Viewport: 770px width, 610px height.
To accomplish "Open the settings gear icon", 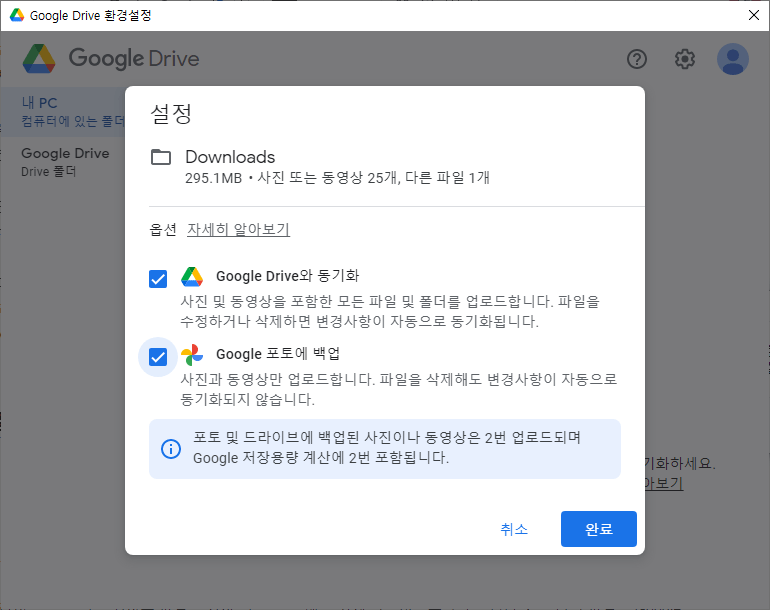I will tap(685, 59).
